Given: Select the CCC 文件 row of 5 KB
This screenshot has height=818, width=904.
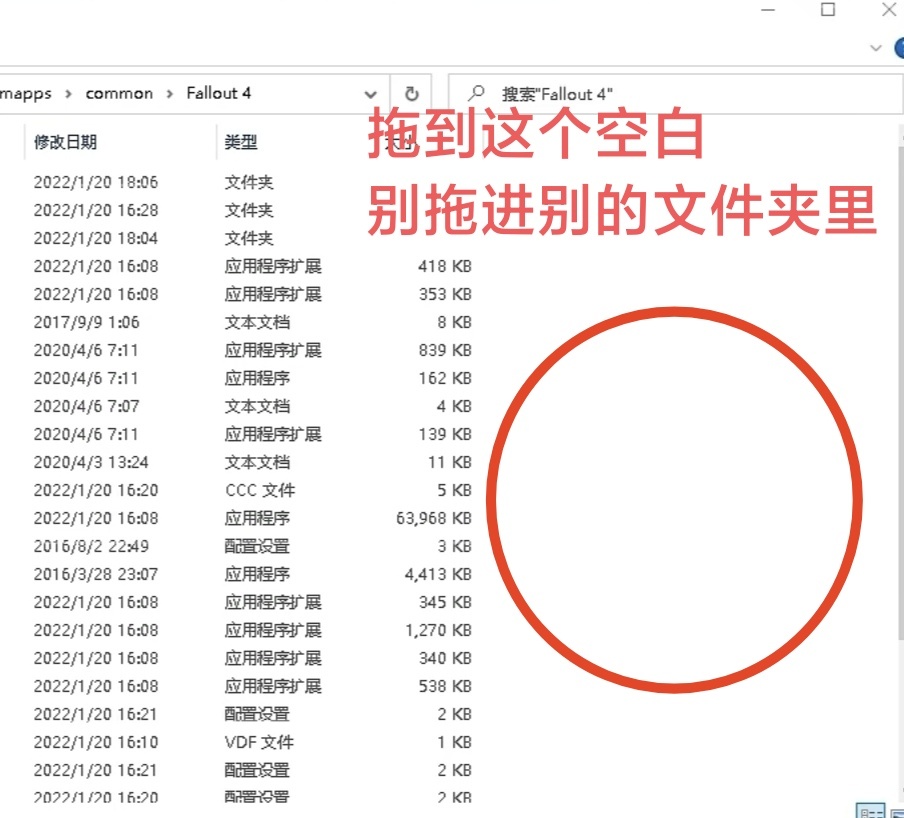Looking at the screenshot, I should coord(242,490).
